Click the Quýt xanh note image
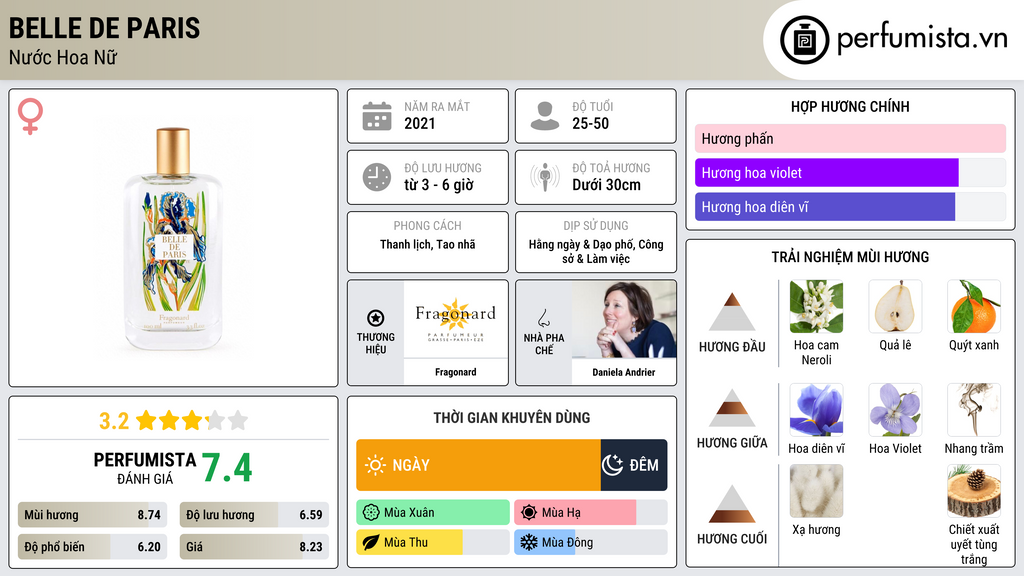Viewport: 1024px width, 576px height. pos(974,307)
